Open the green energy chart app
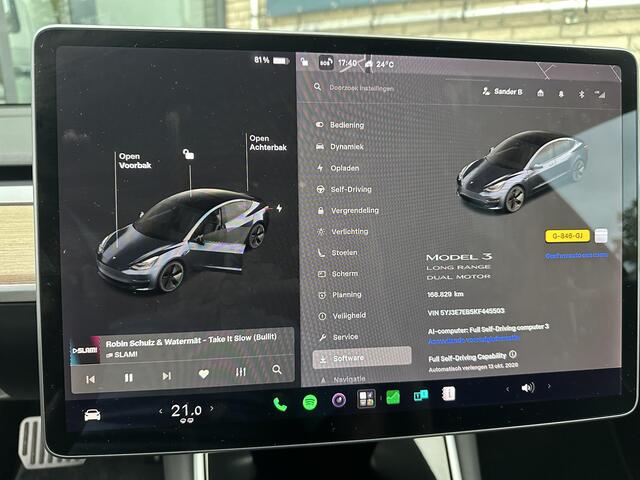The height and width of the screenshot is (480, 640). (393, 397)
